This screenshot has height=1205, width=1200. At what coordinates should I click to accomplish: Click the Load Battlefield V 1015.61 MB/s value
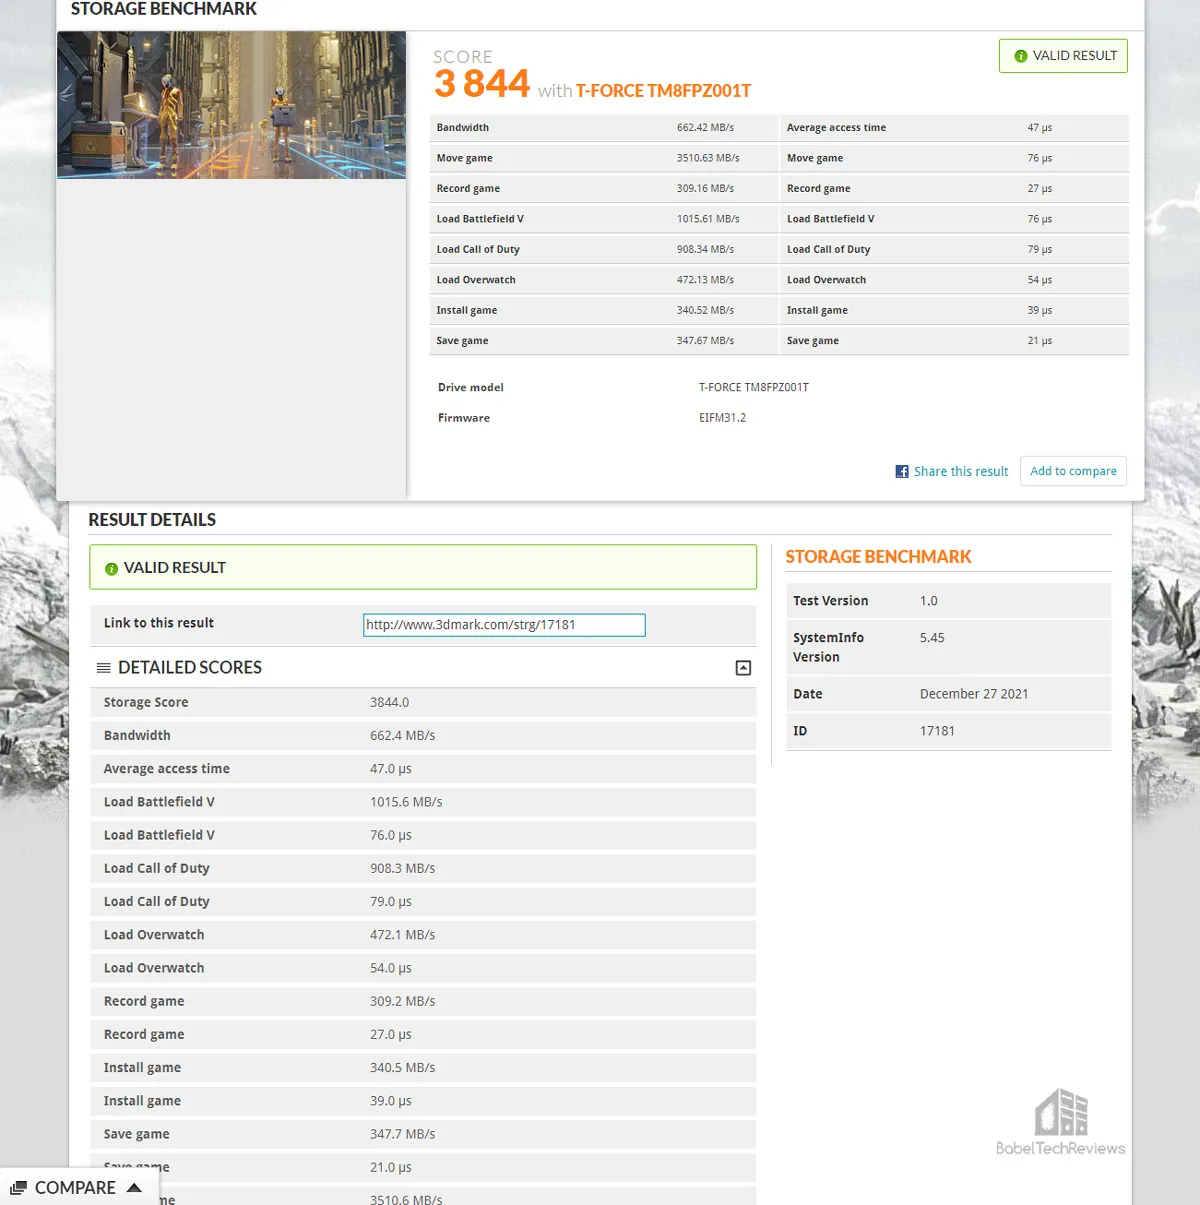[708, 219]
